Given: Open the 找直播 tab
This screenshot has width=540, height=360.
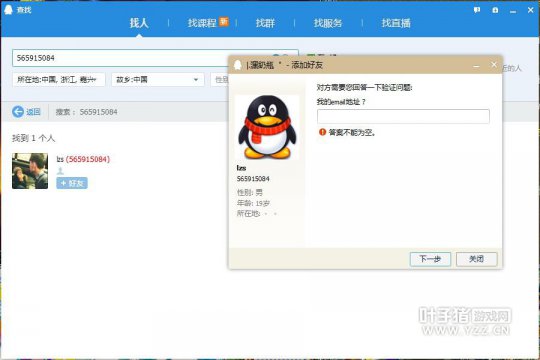Looking at the screenshot, I should pos(396,23).
